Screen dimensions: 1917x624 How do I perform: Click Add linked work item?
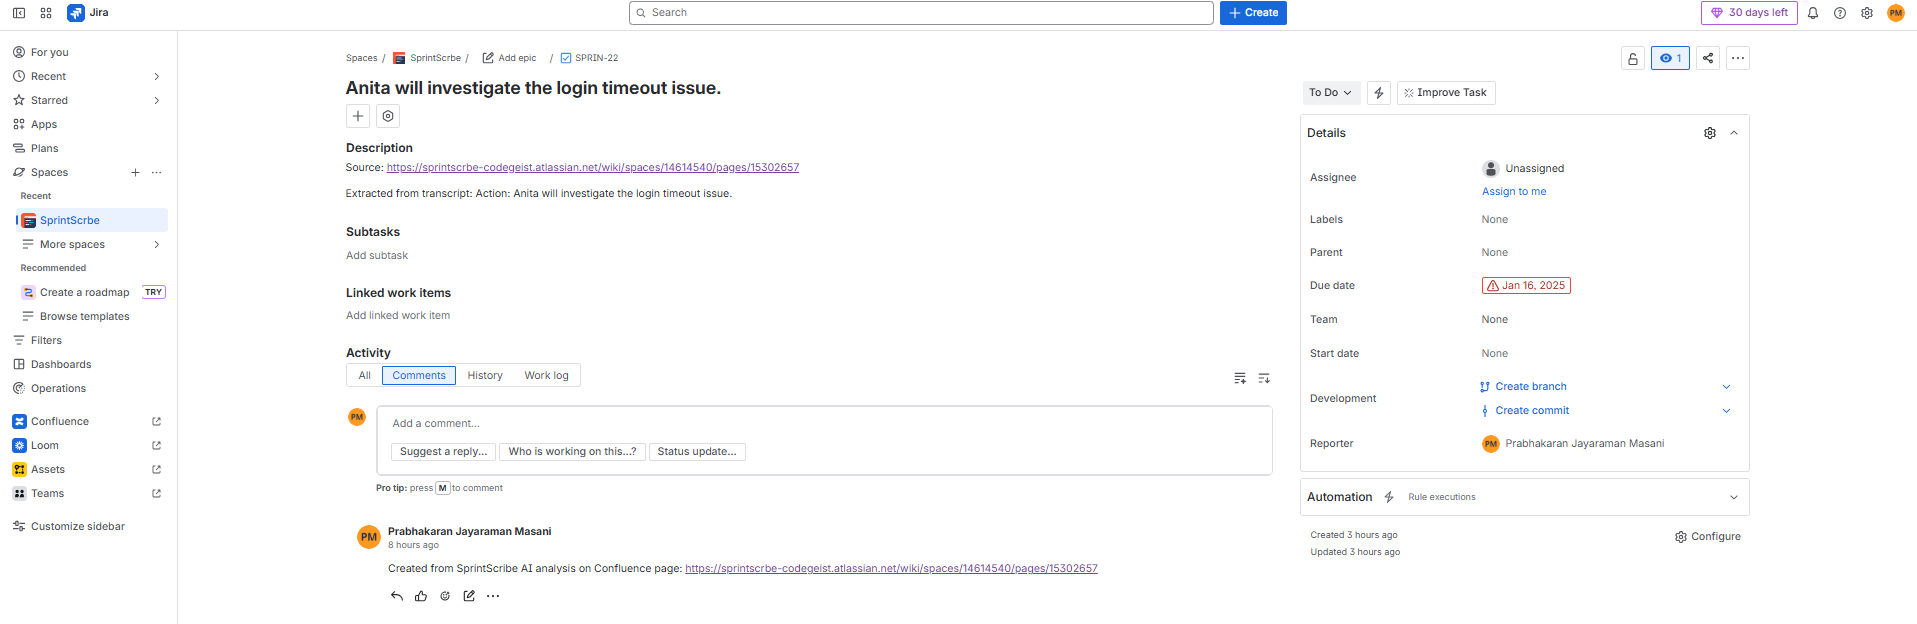(x=398, y=316)
